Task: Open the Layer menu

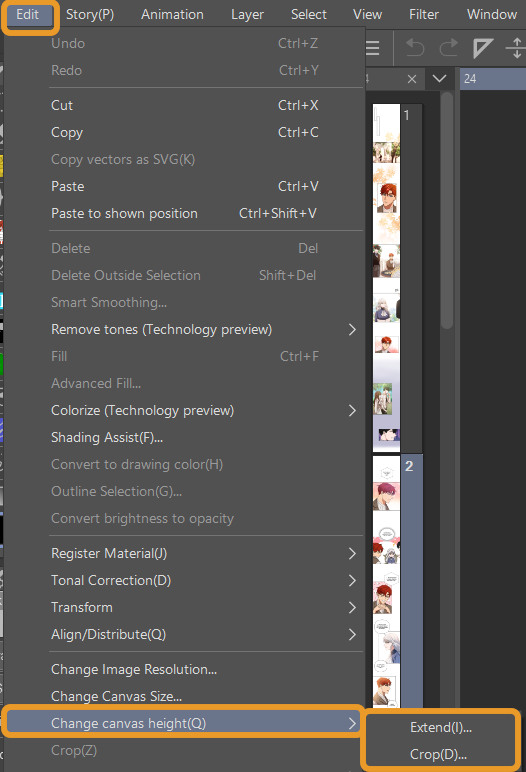Action: point(247,15)
